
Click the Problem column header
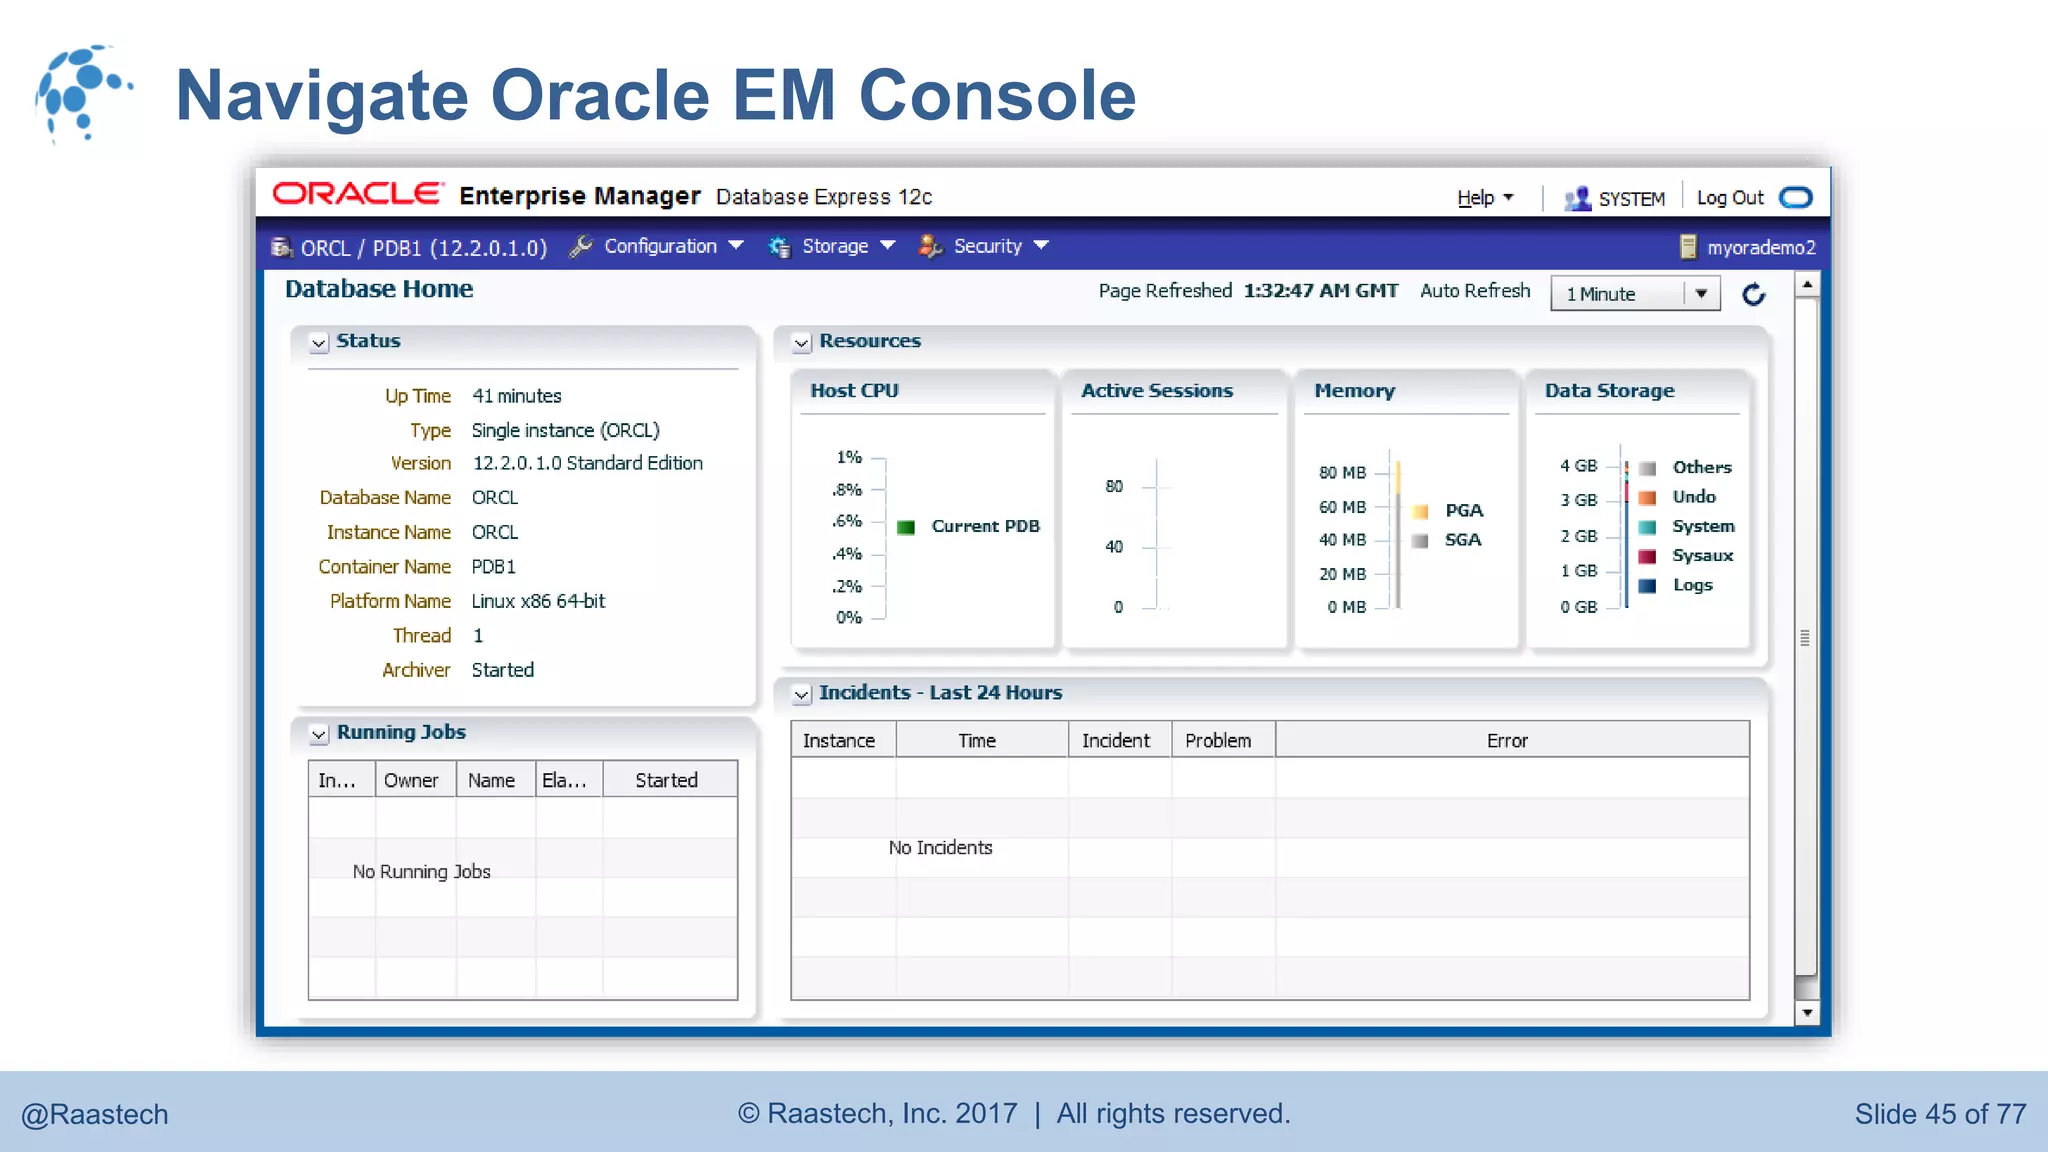click(x=1223, y=740)
